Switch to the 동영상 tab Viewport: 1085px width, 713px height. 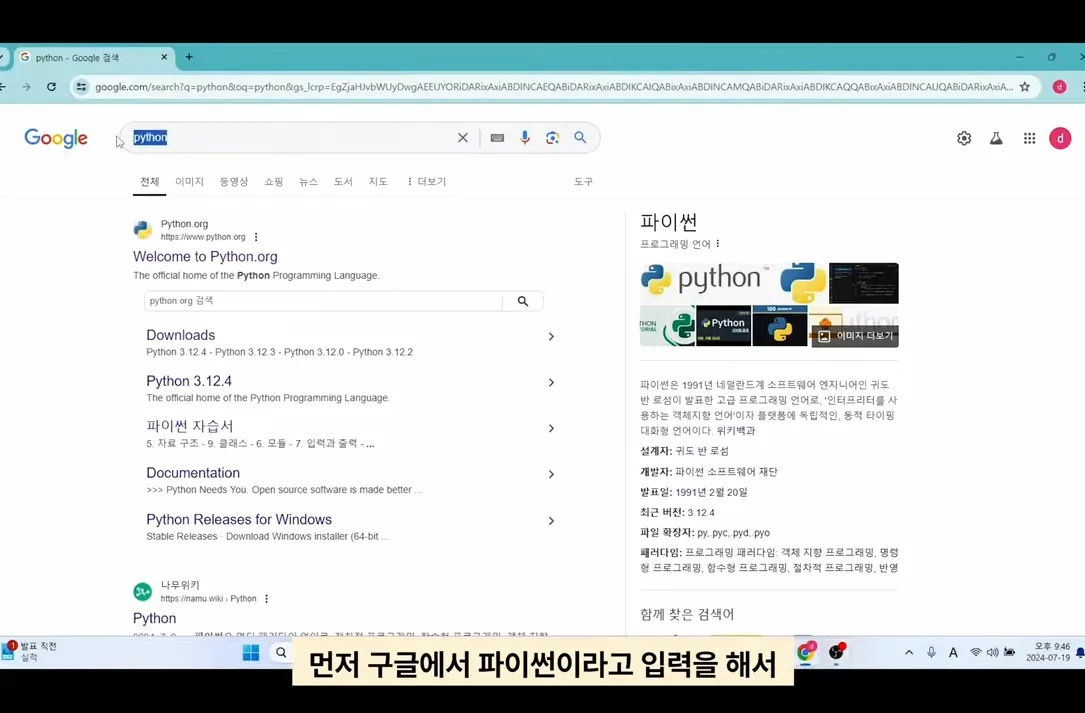coord(234,181)
